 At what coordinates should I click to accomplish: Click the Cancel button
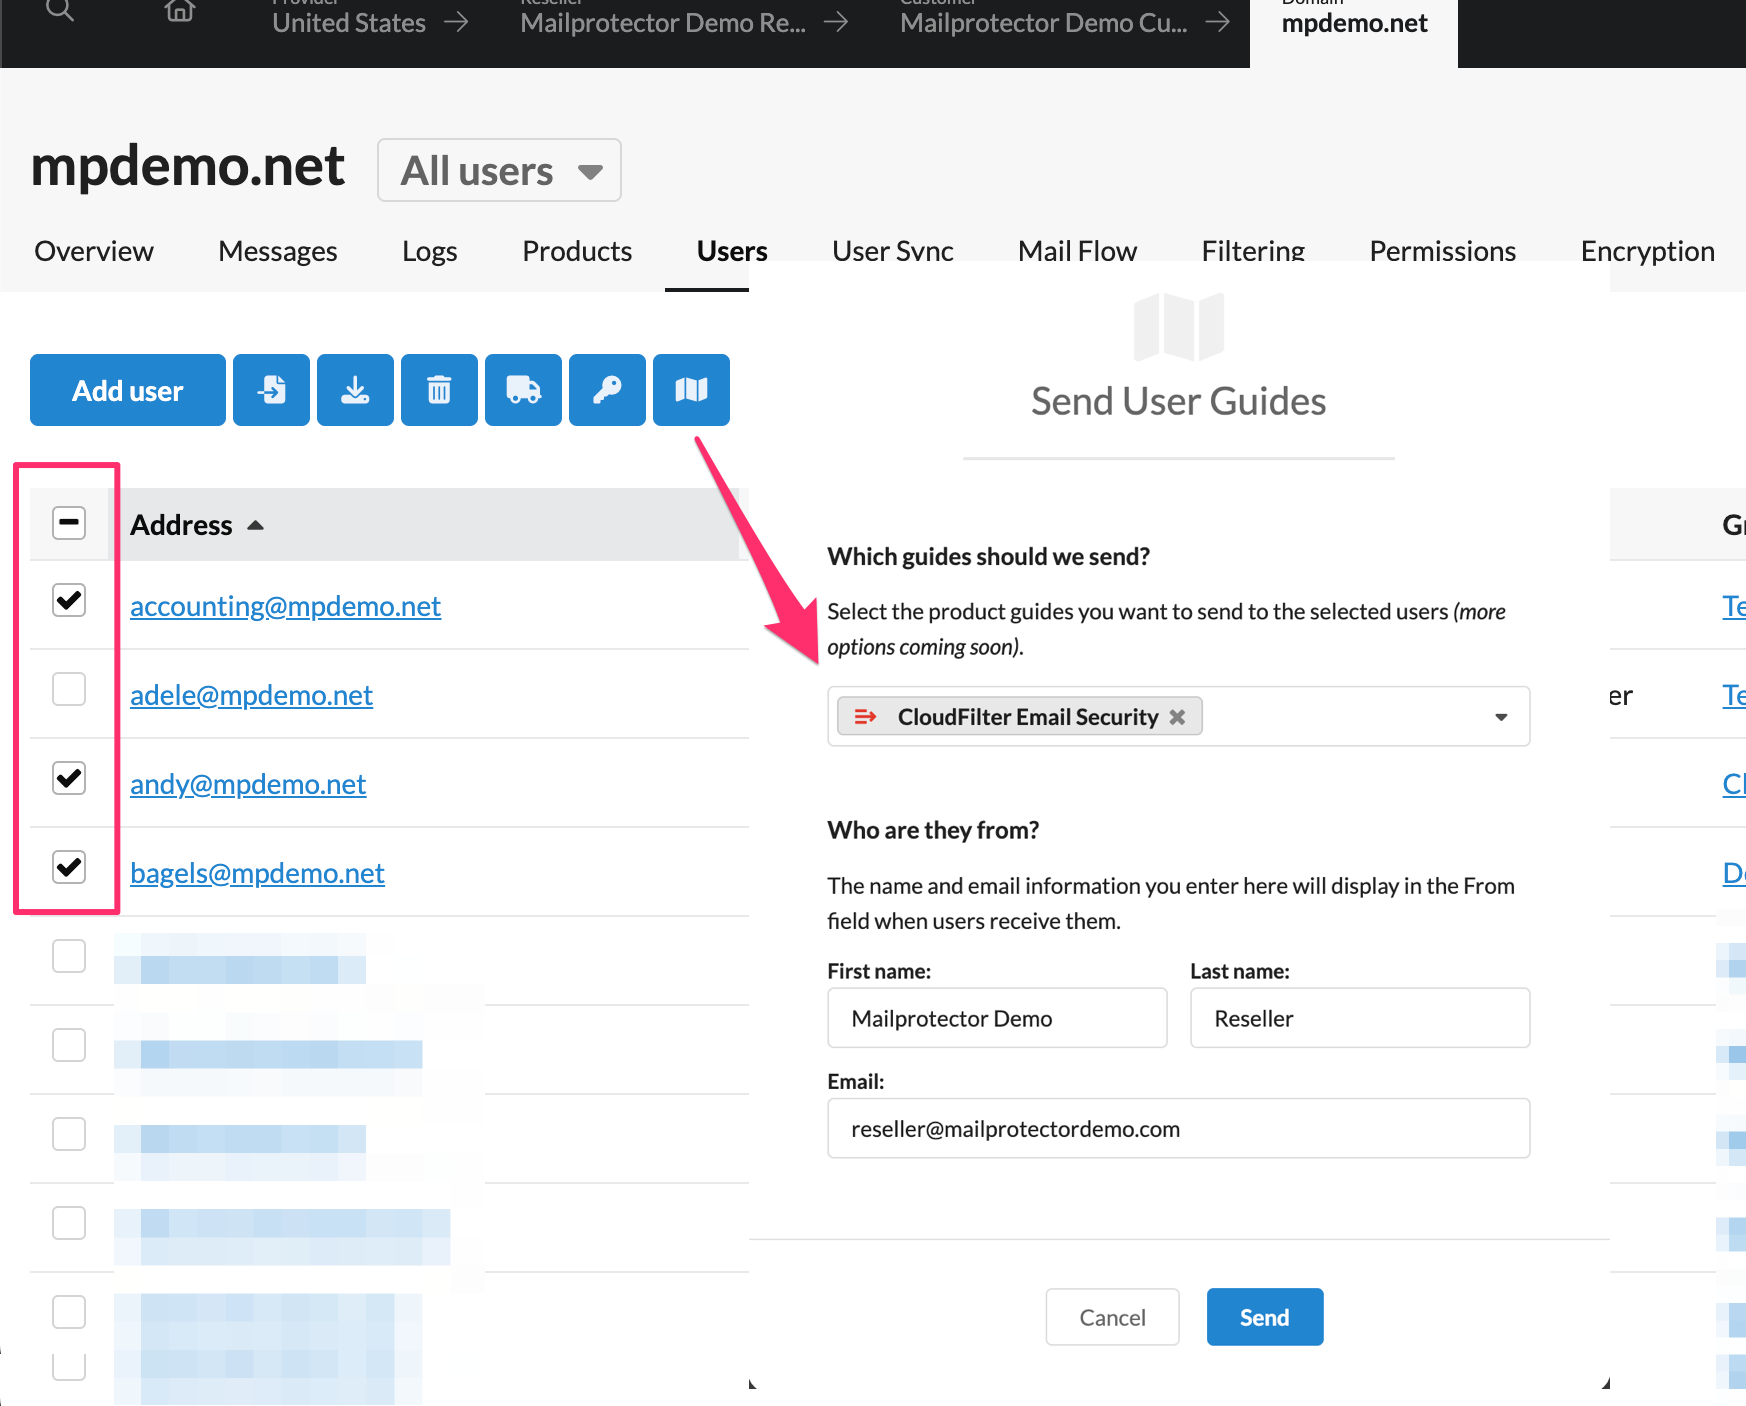[1113, 1317]
